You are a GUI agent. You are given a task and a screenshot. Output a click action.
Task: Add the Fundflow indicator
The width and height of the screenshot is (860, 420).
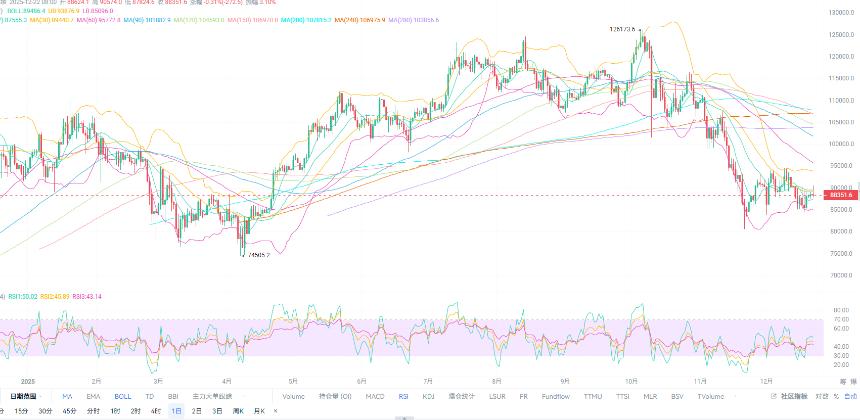click(x=556, y=396)
